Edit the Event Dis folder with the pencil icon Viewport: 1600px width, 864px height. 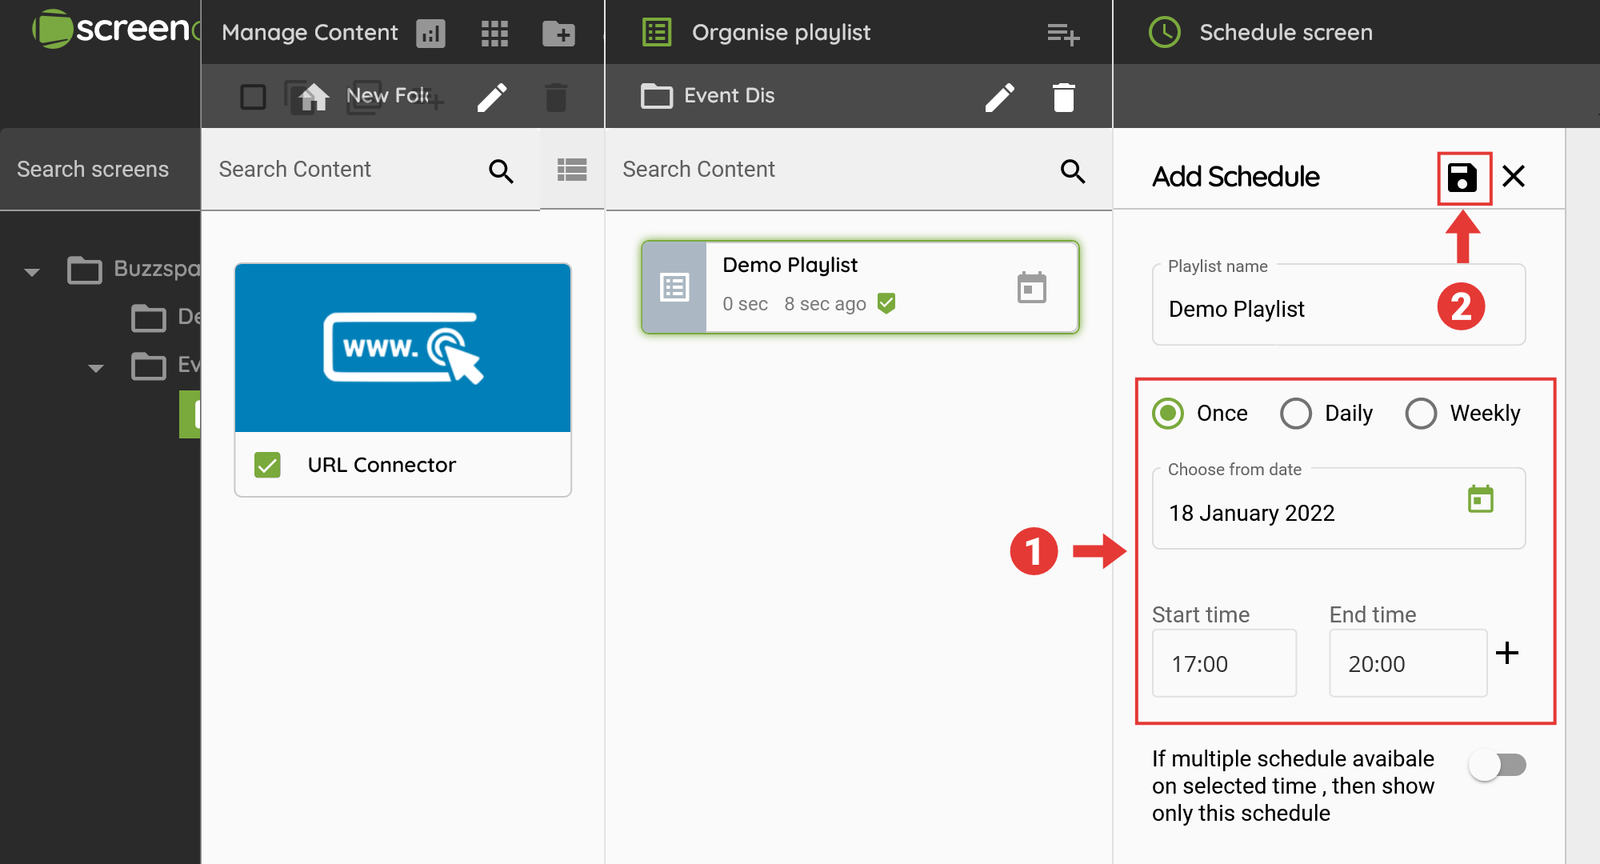coord(999,97)
